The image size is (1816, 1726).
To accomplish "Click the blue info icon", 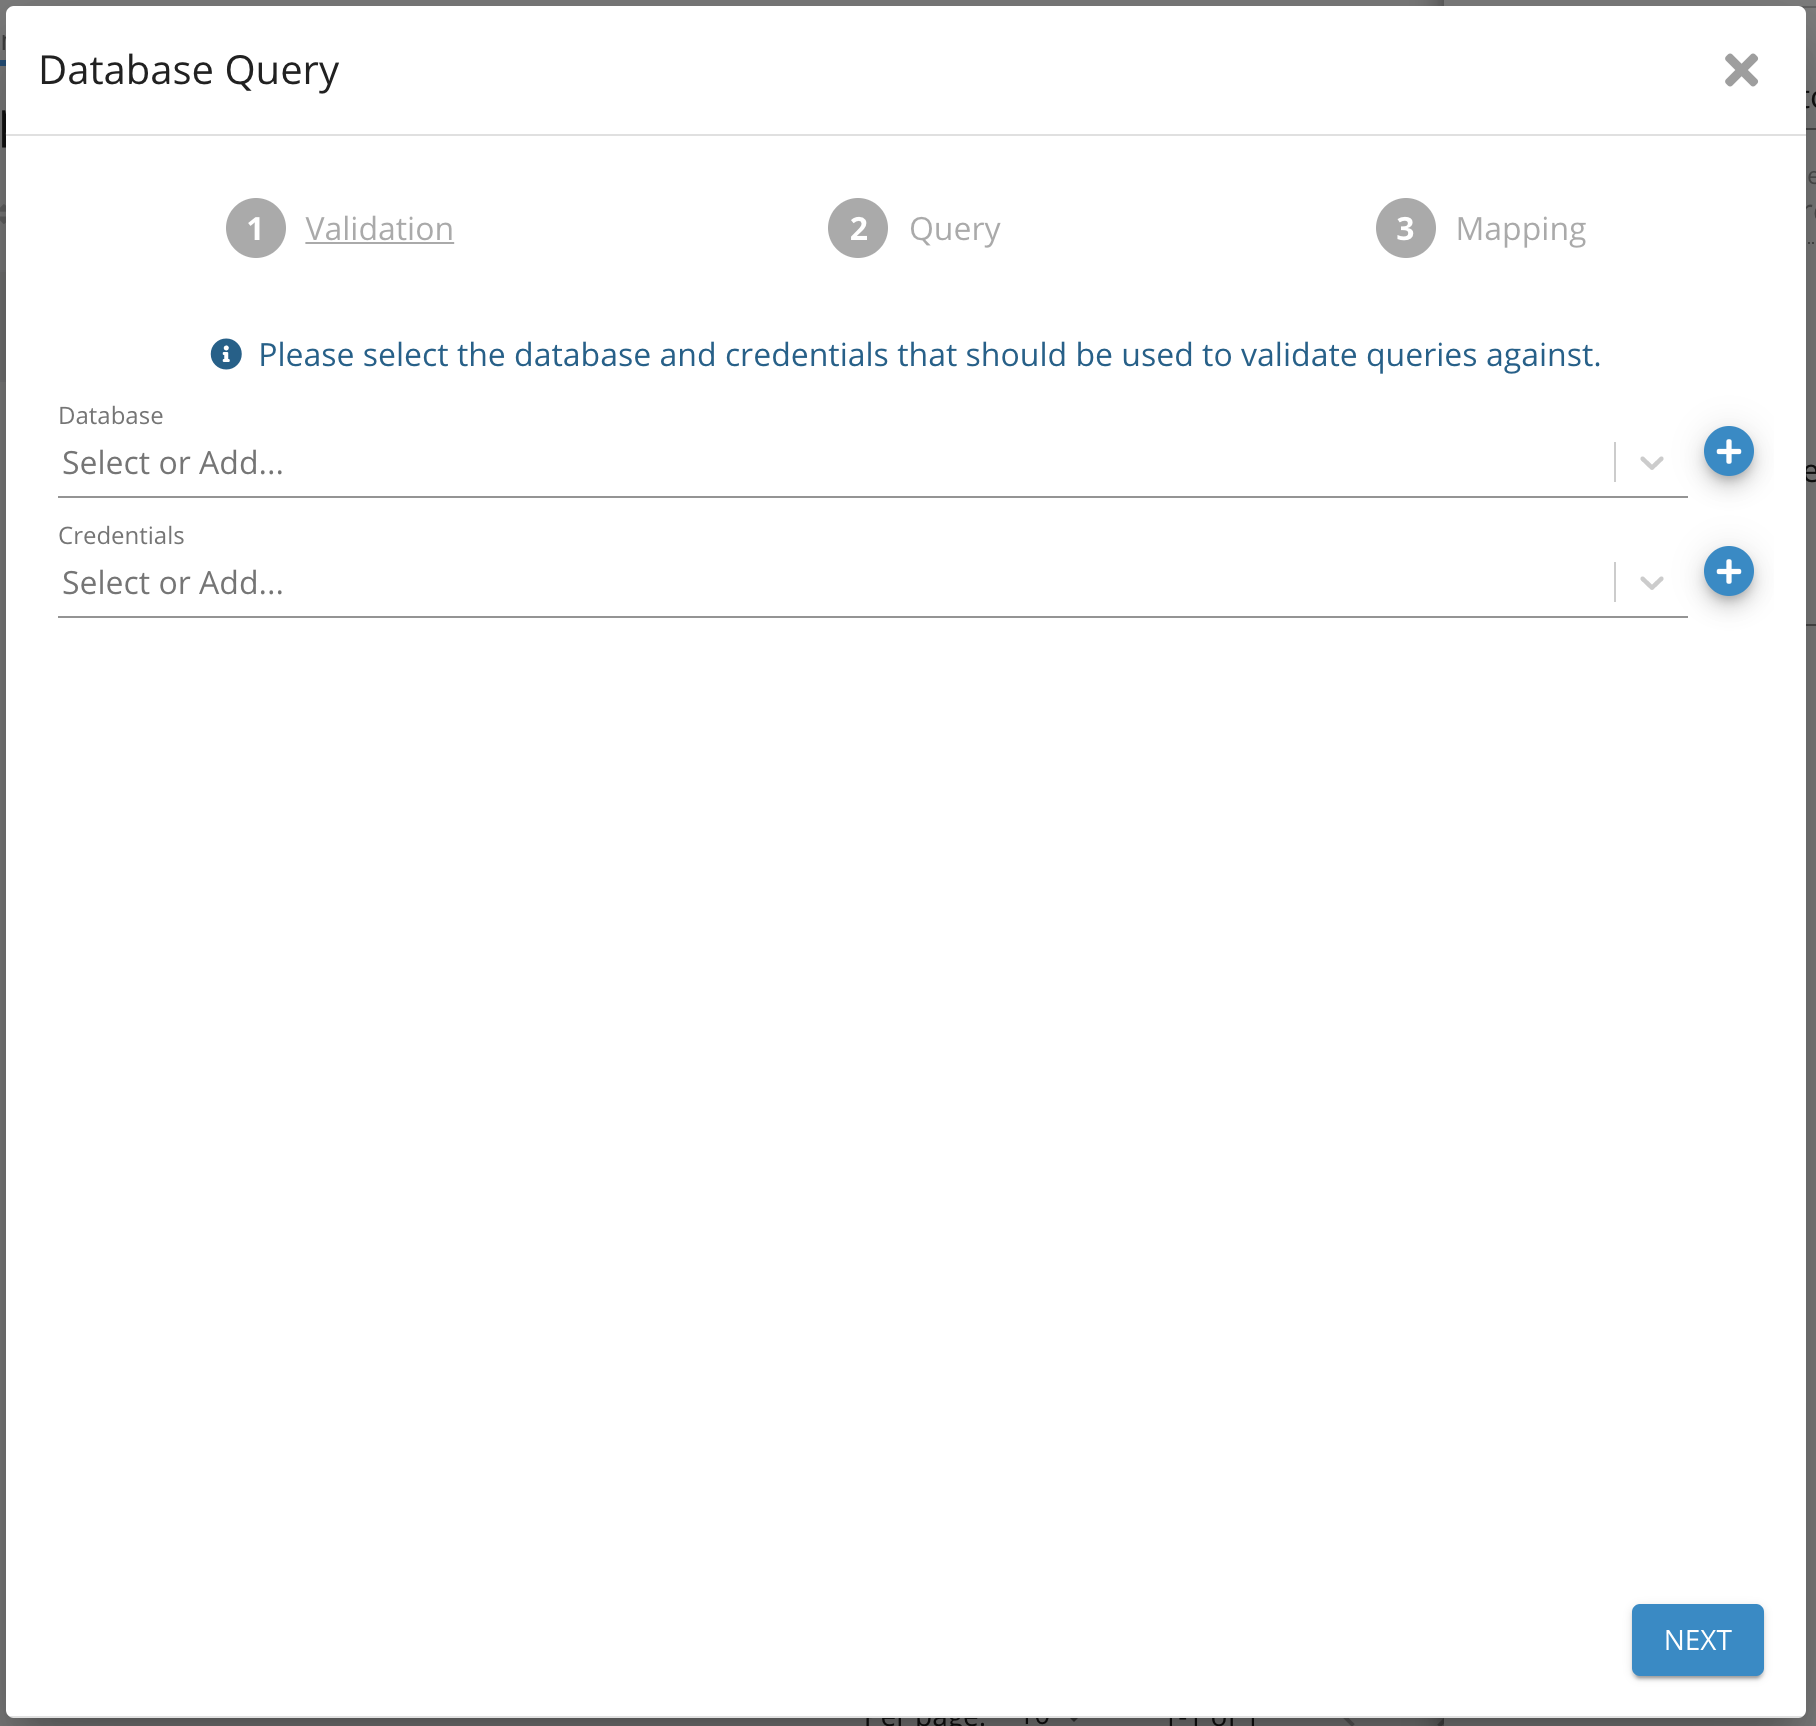I will point(226,354).
